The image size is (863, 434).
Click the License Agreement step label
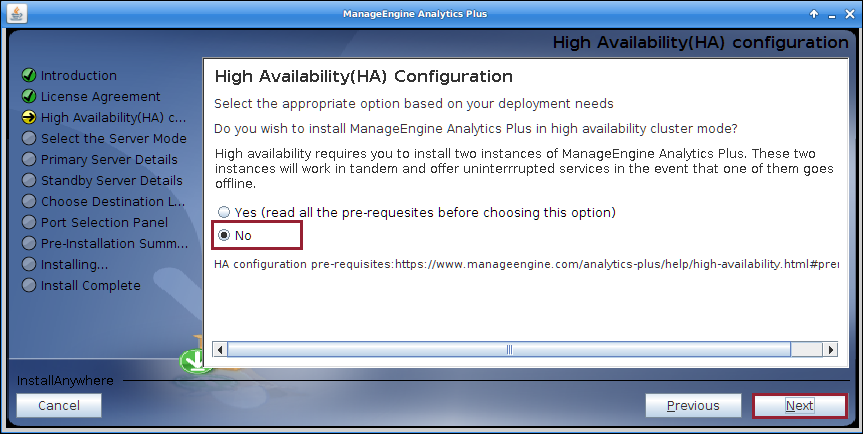(101, 96)
